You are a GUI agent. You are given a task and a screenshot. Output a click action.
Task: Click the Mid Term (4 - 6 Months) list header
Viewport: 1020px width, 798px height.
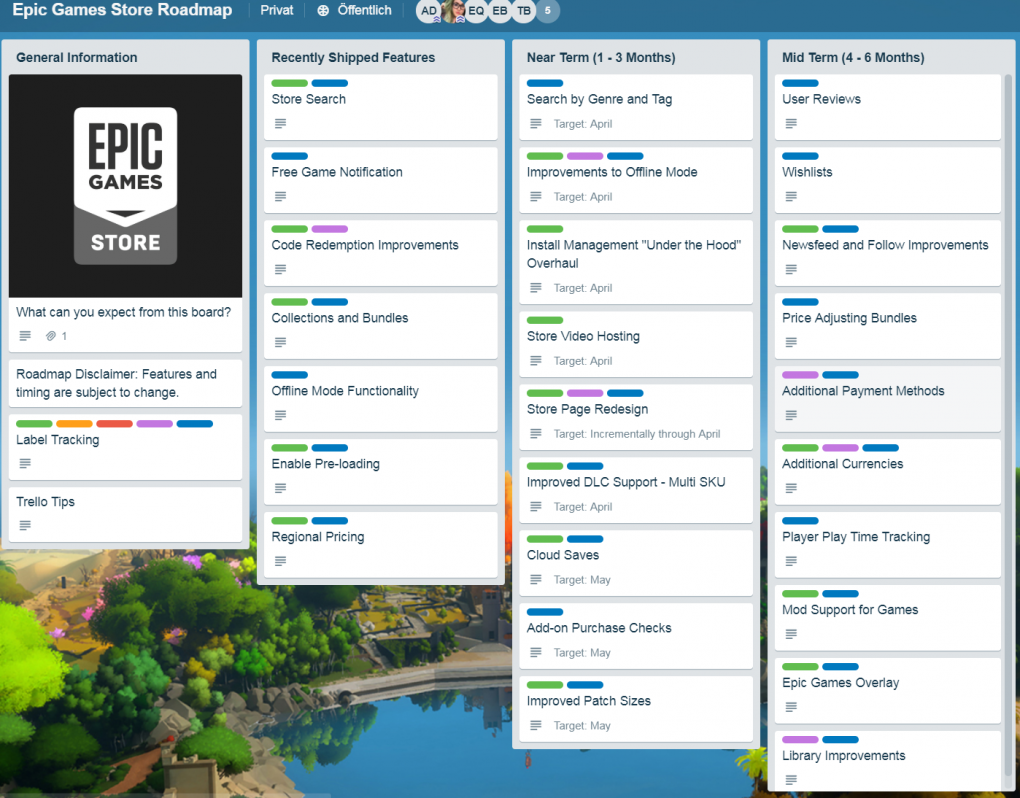tap(853, 57)
